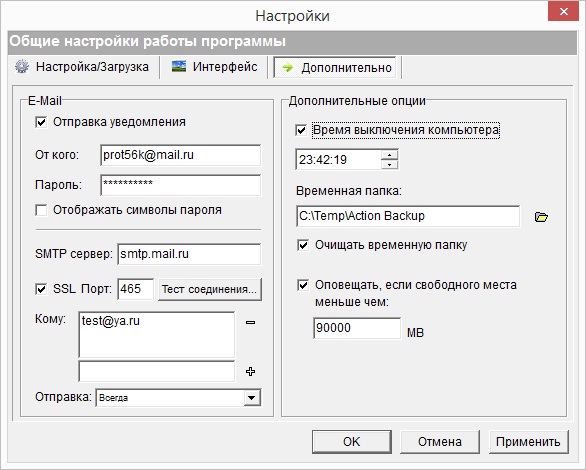This screenshot has height=470, width=586.
Task: Select test@ya.ru in the Кому list
Action: 111,321
